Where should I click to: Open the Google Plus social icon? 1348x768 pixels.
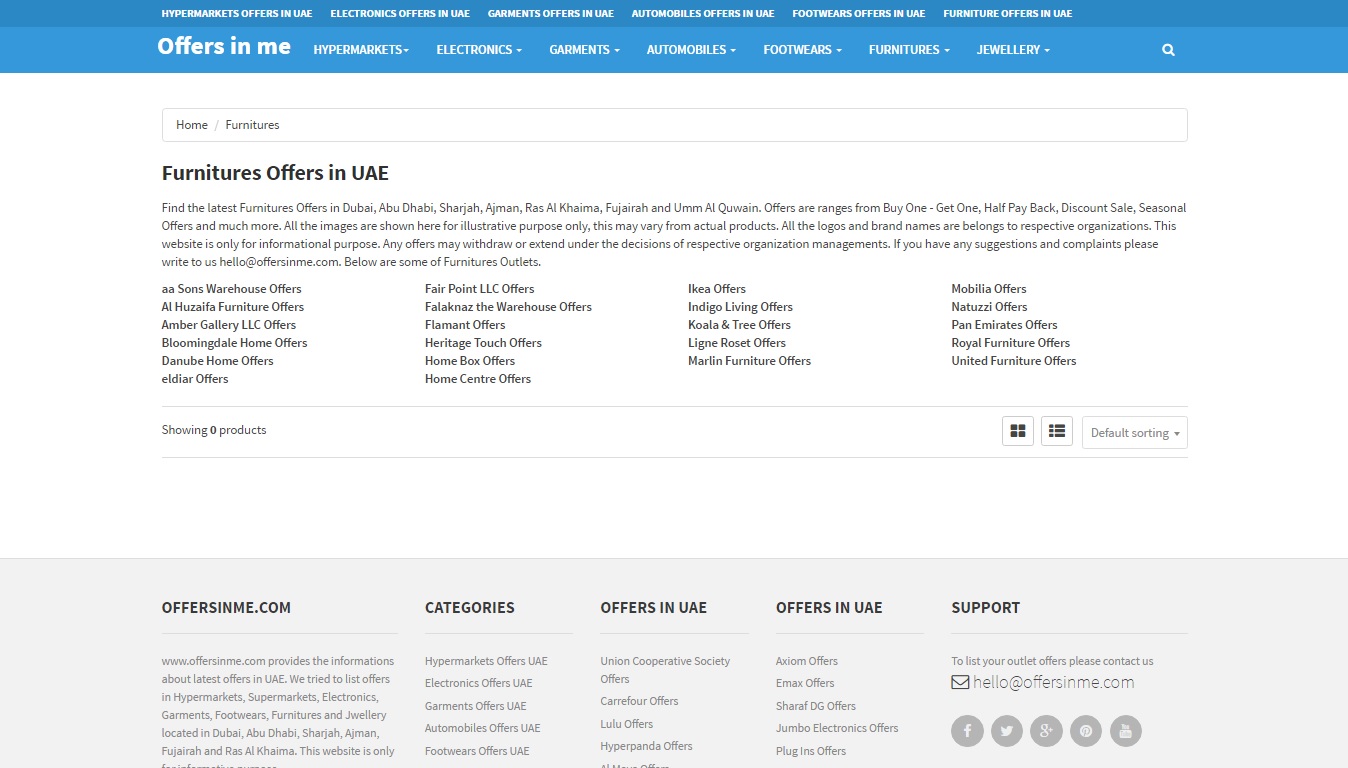point(1046,731)
